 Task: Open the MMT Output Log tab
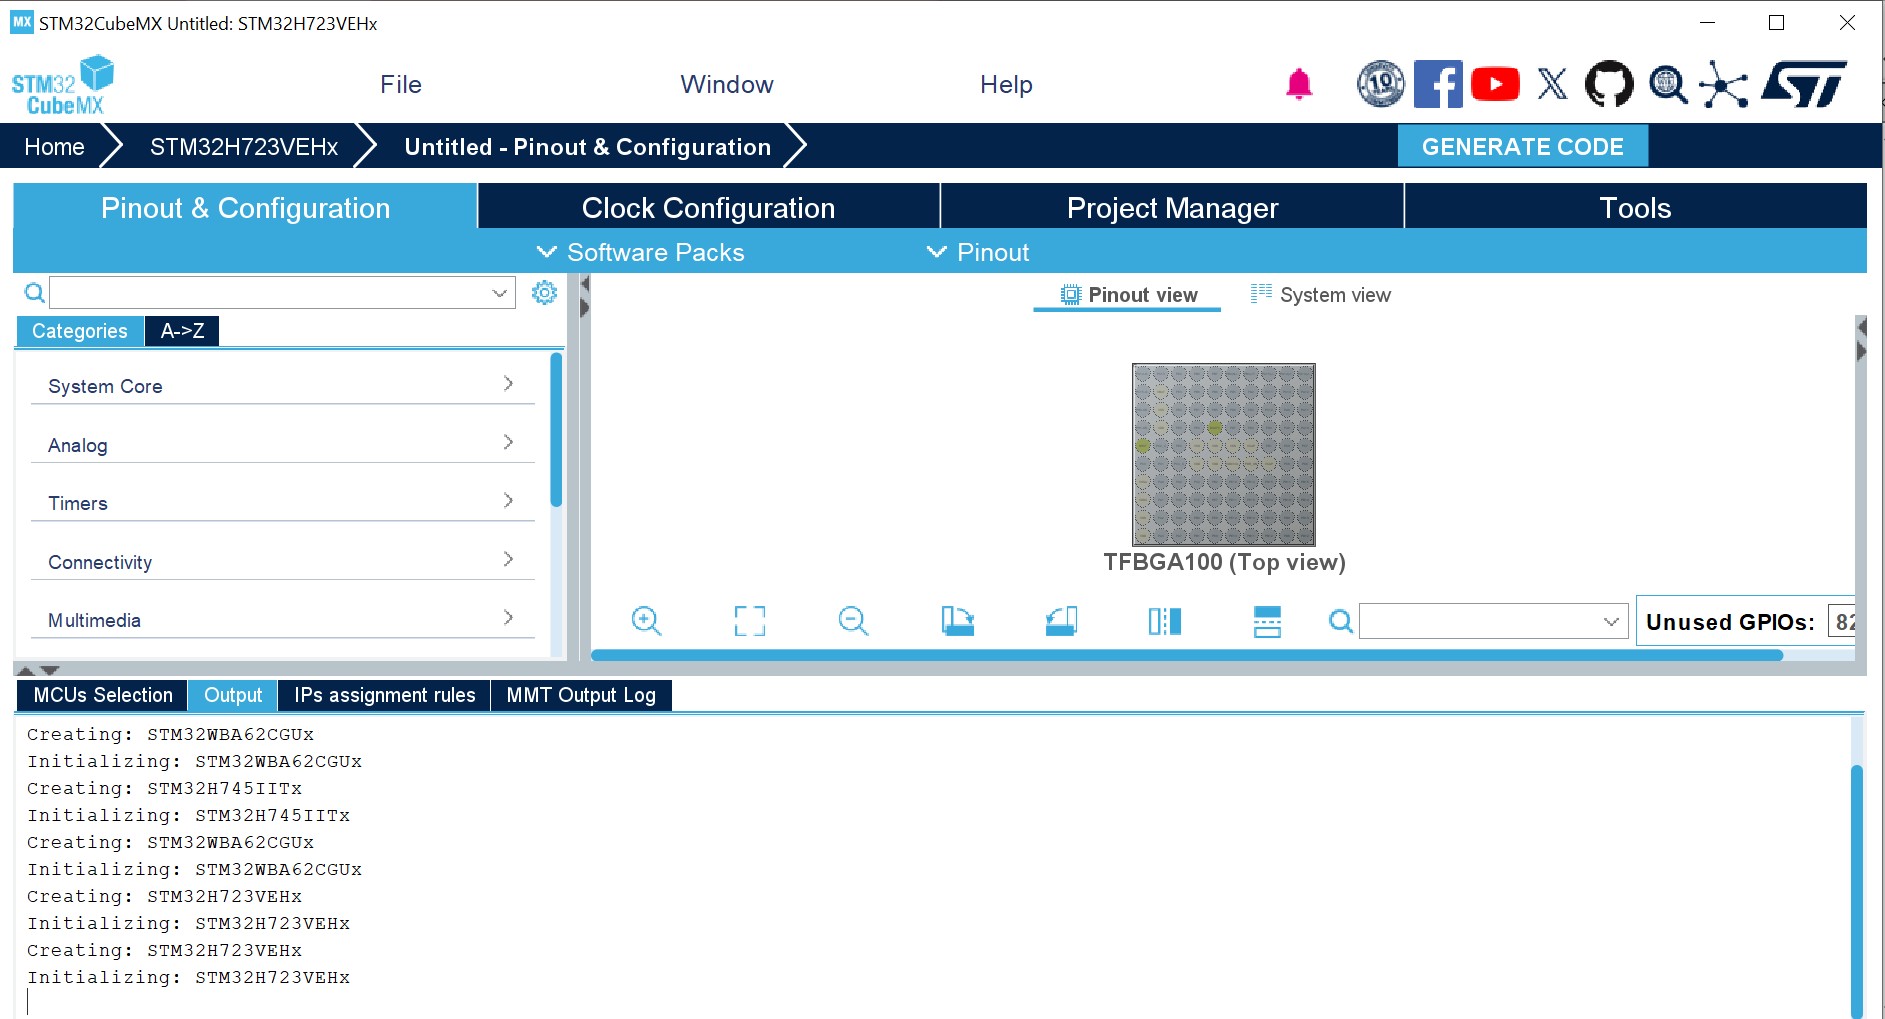click(581, 695)
